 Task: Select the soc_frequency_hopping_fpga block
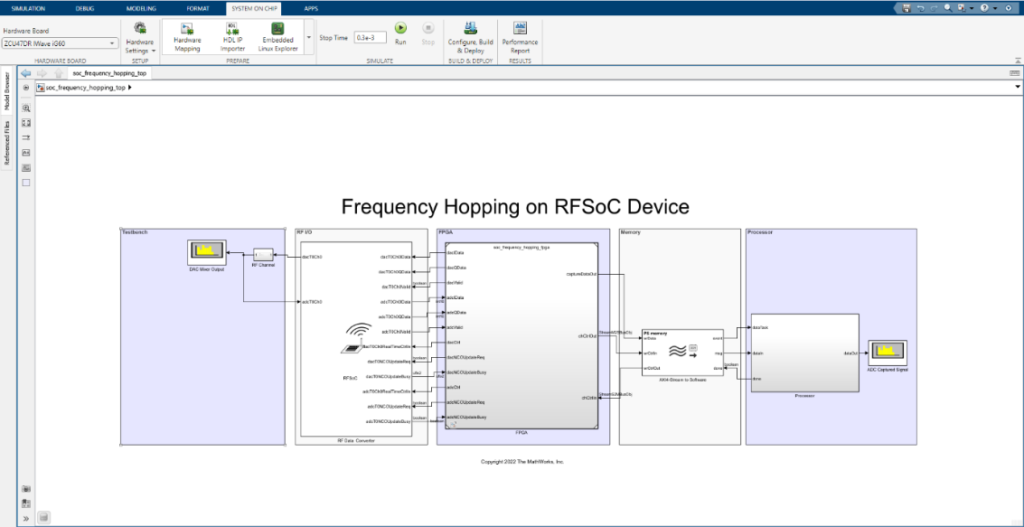click(x=521, y=336)
